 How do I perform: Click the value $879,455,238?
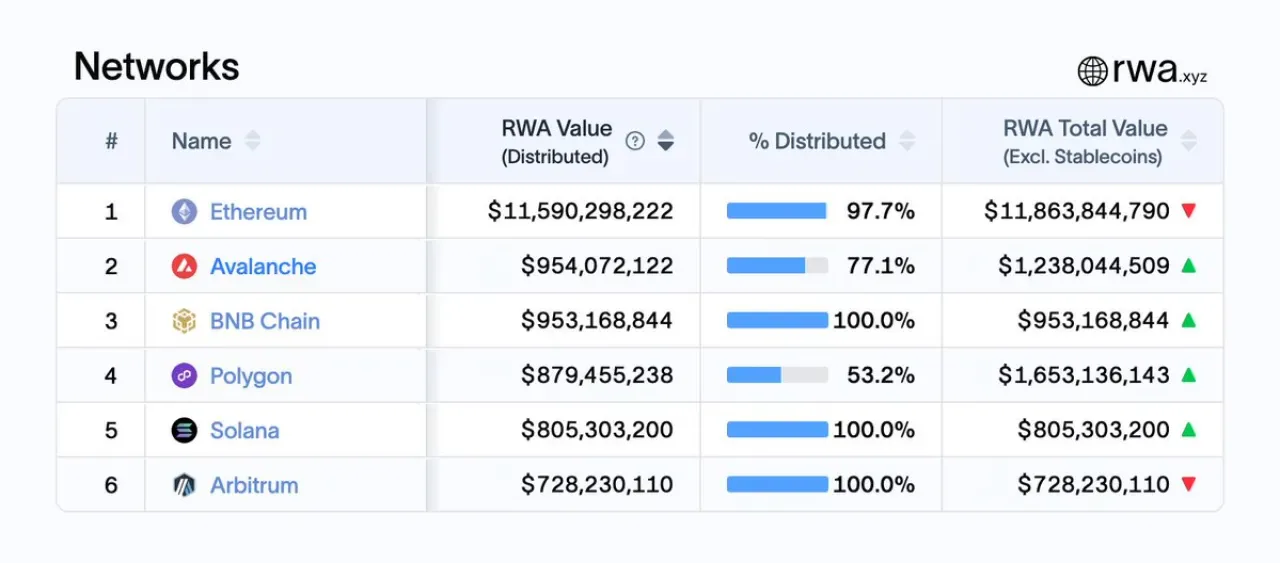coord(597,376)
